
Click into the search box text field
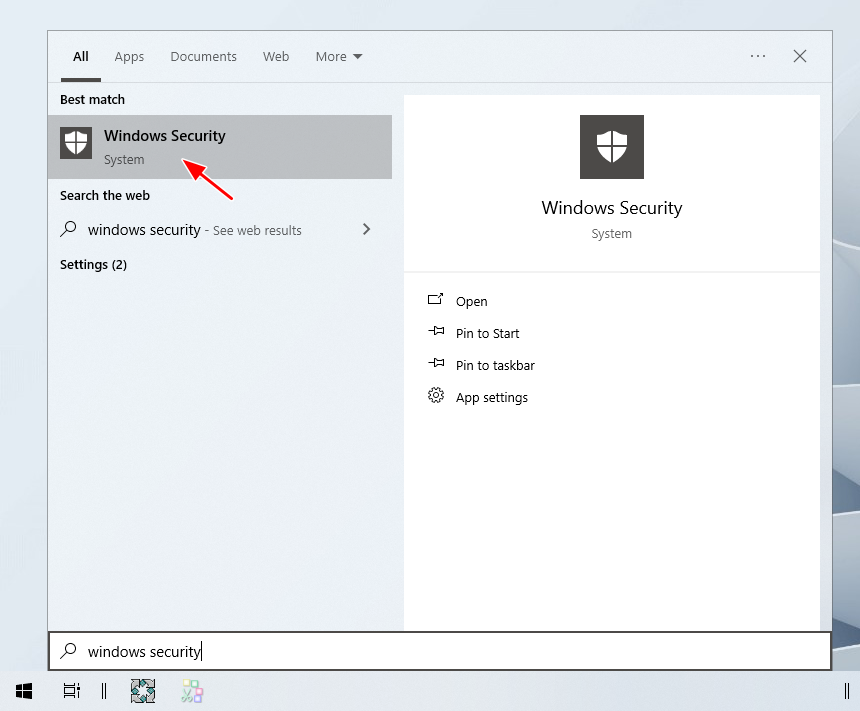450,651
